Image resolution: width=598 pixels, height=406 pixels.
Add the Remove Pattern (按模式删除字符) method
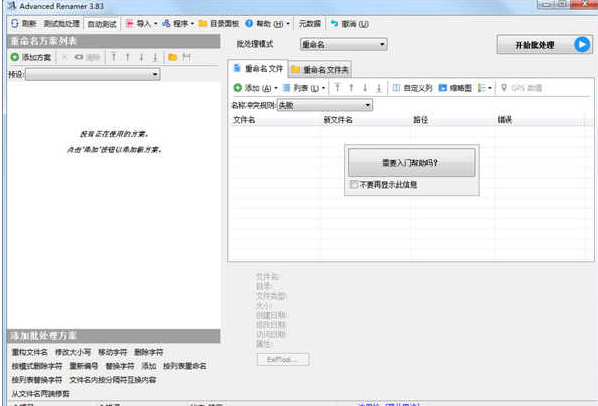coord(37,366)
